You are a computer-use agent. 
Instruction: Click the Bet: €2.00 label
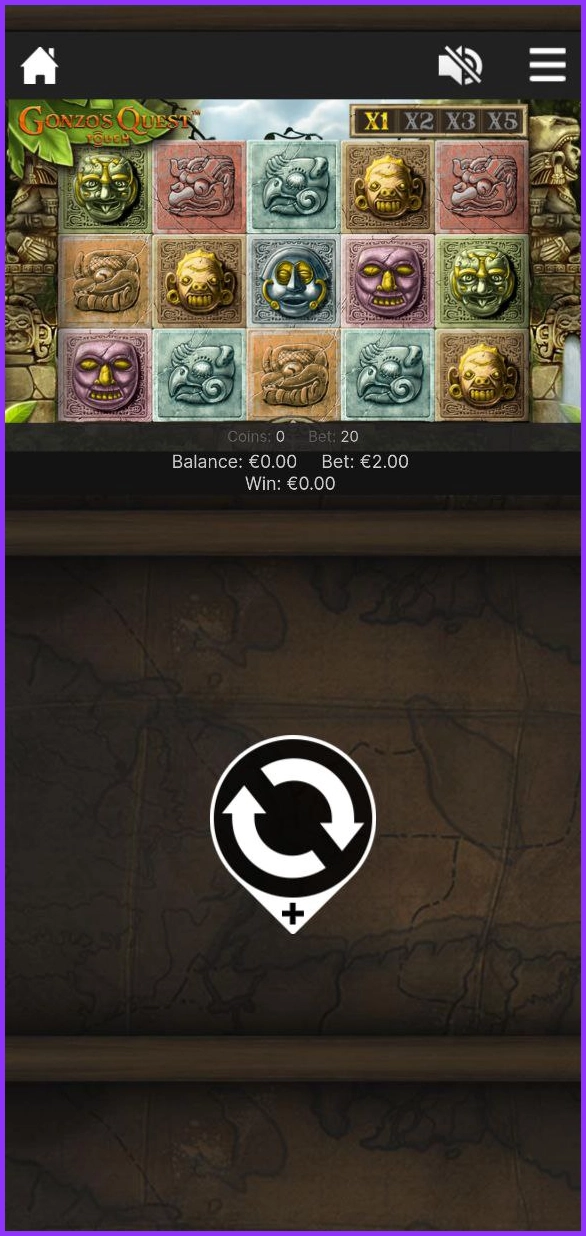click(x=365, y=462)
